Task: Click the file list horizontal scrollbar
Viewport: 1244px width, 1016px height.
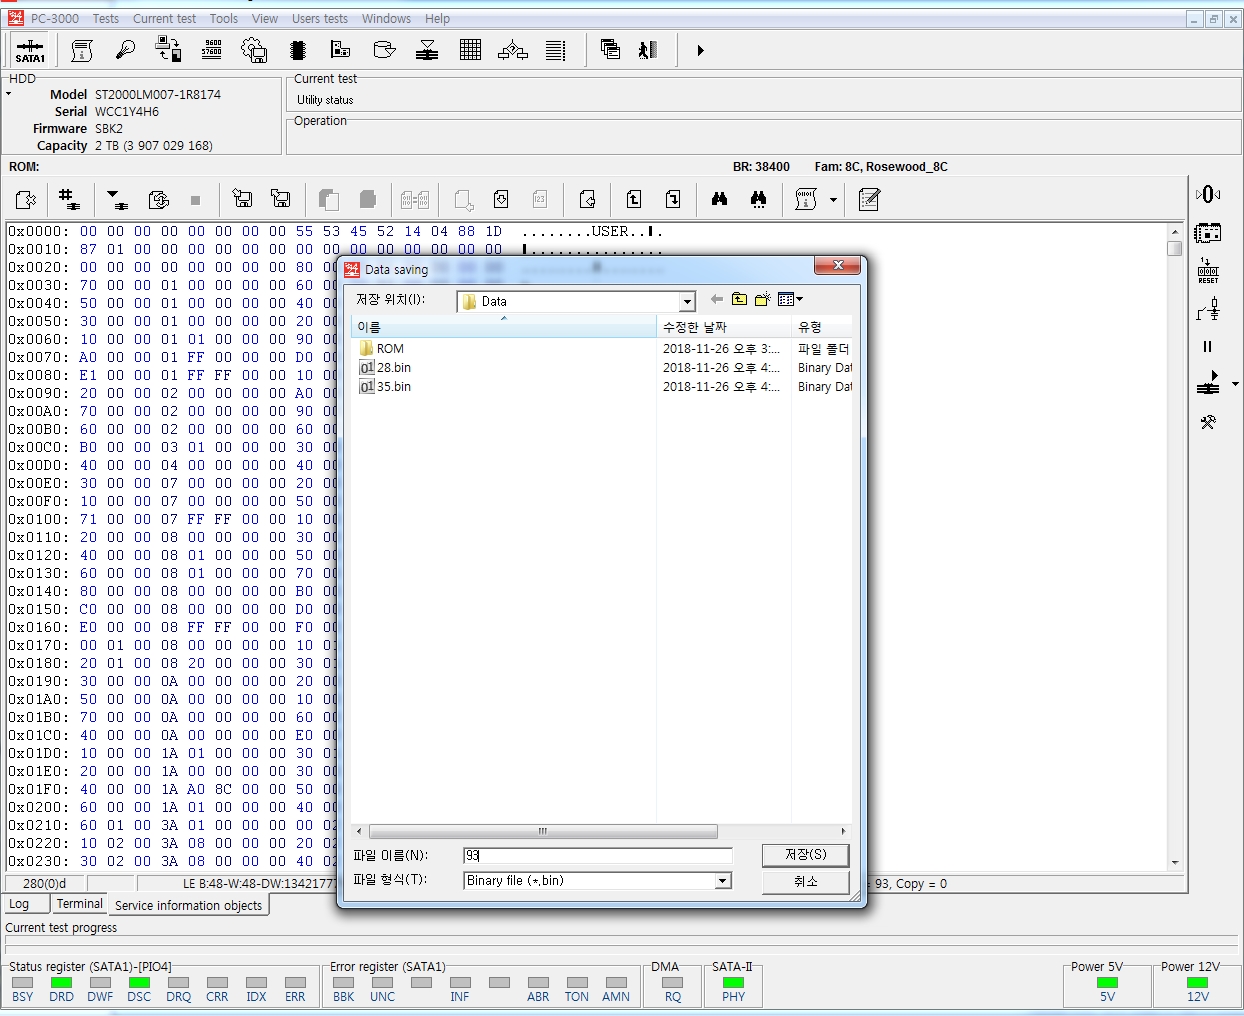Action: (543, 832)
